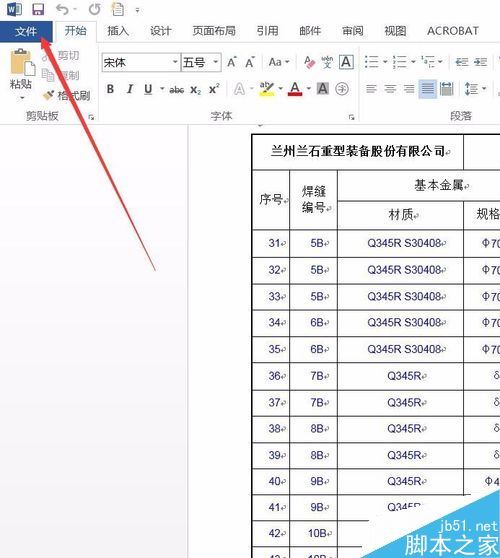Viewport: 500px width, 558px height.
Task: Expand the customize quick access toolbar arrow
Action: click(x=137, y=11)
